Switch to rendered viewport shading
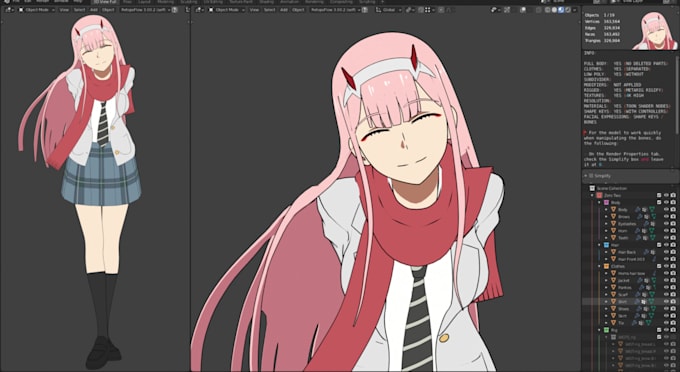The image size is (680, 372). tap(567, 10)
